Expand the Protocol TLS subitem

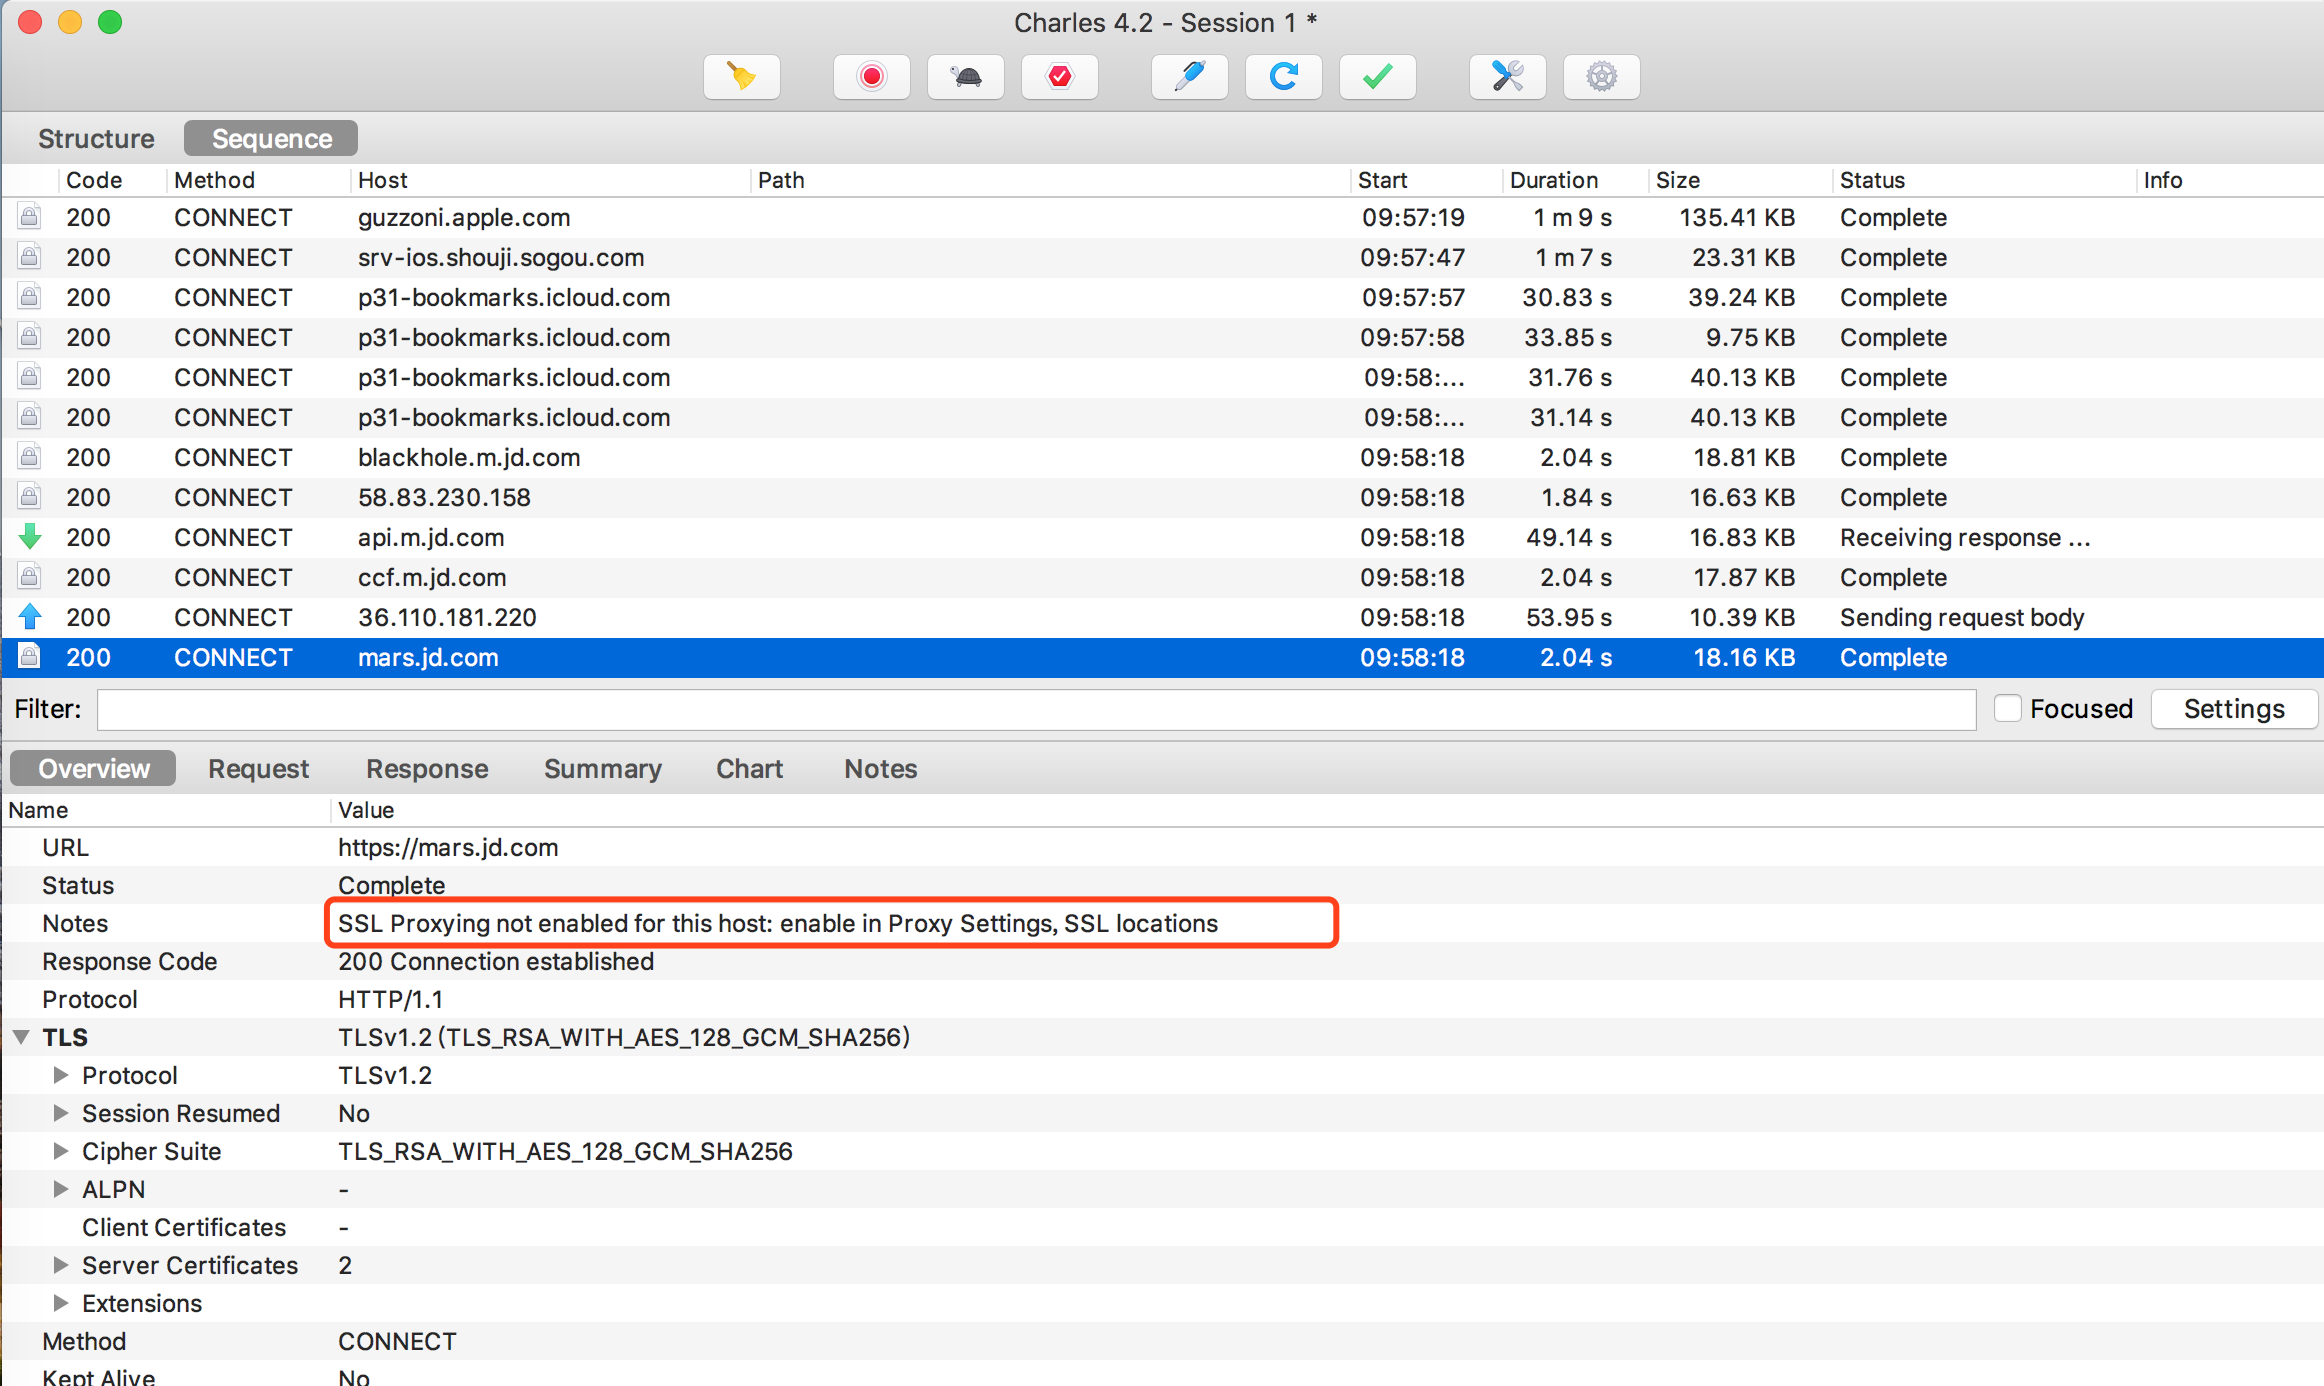click(61, 1075)
